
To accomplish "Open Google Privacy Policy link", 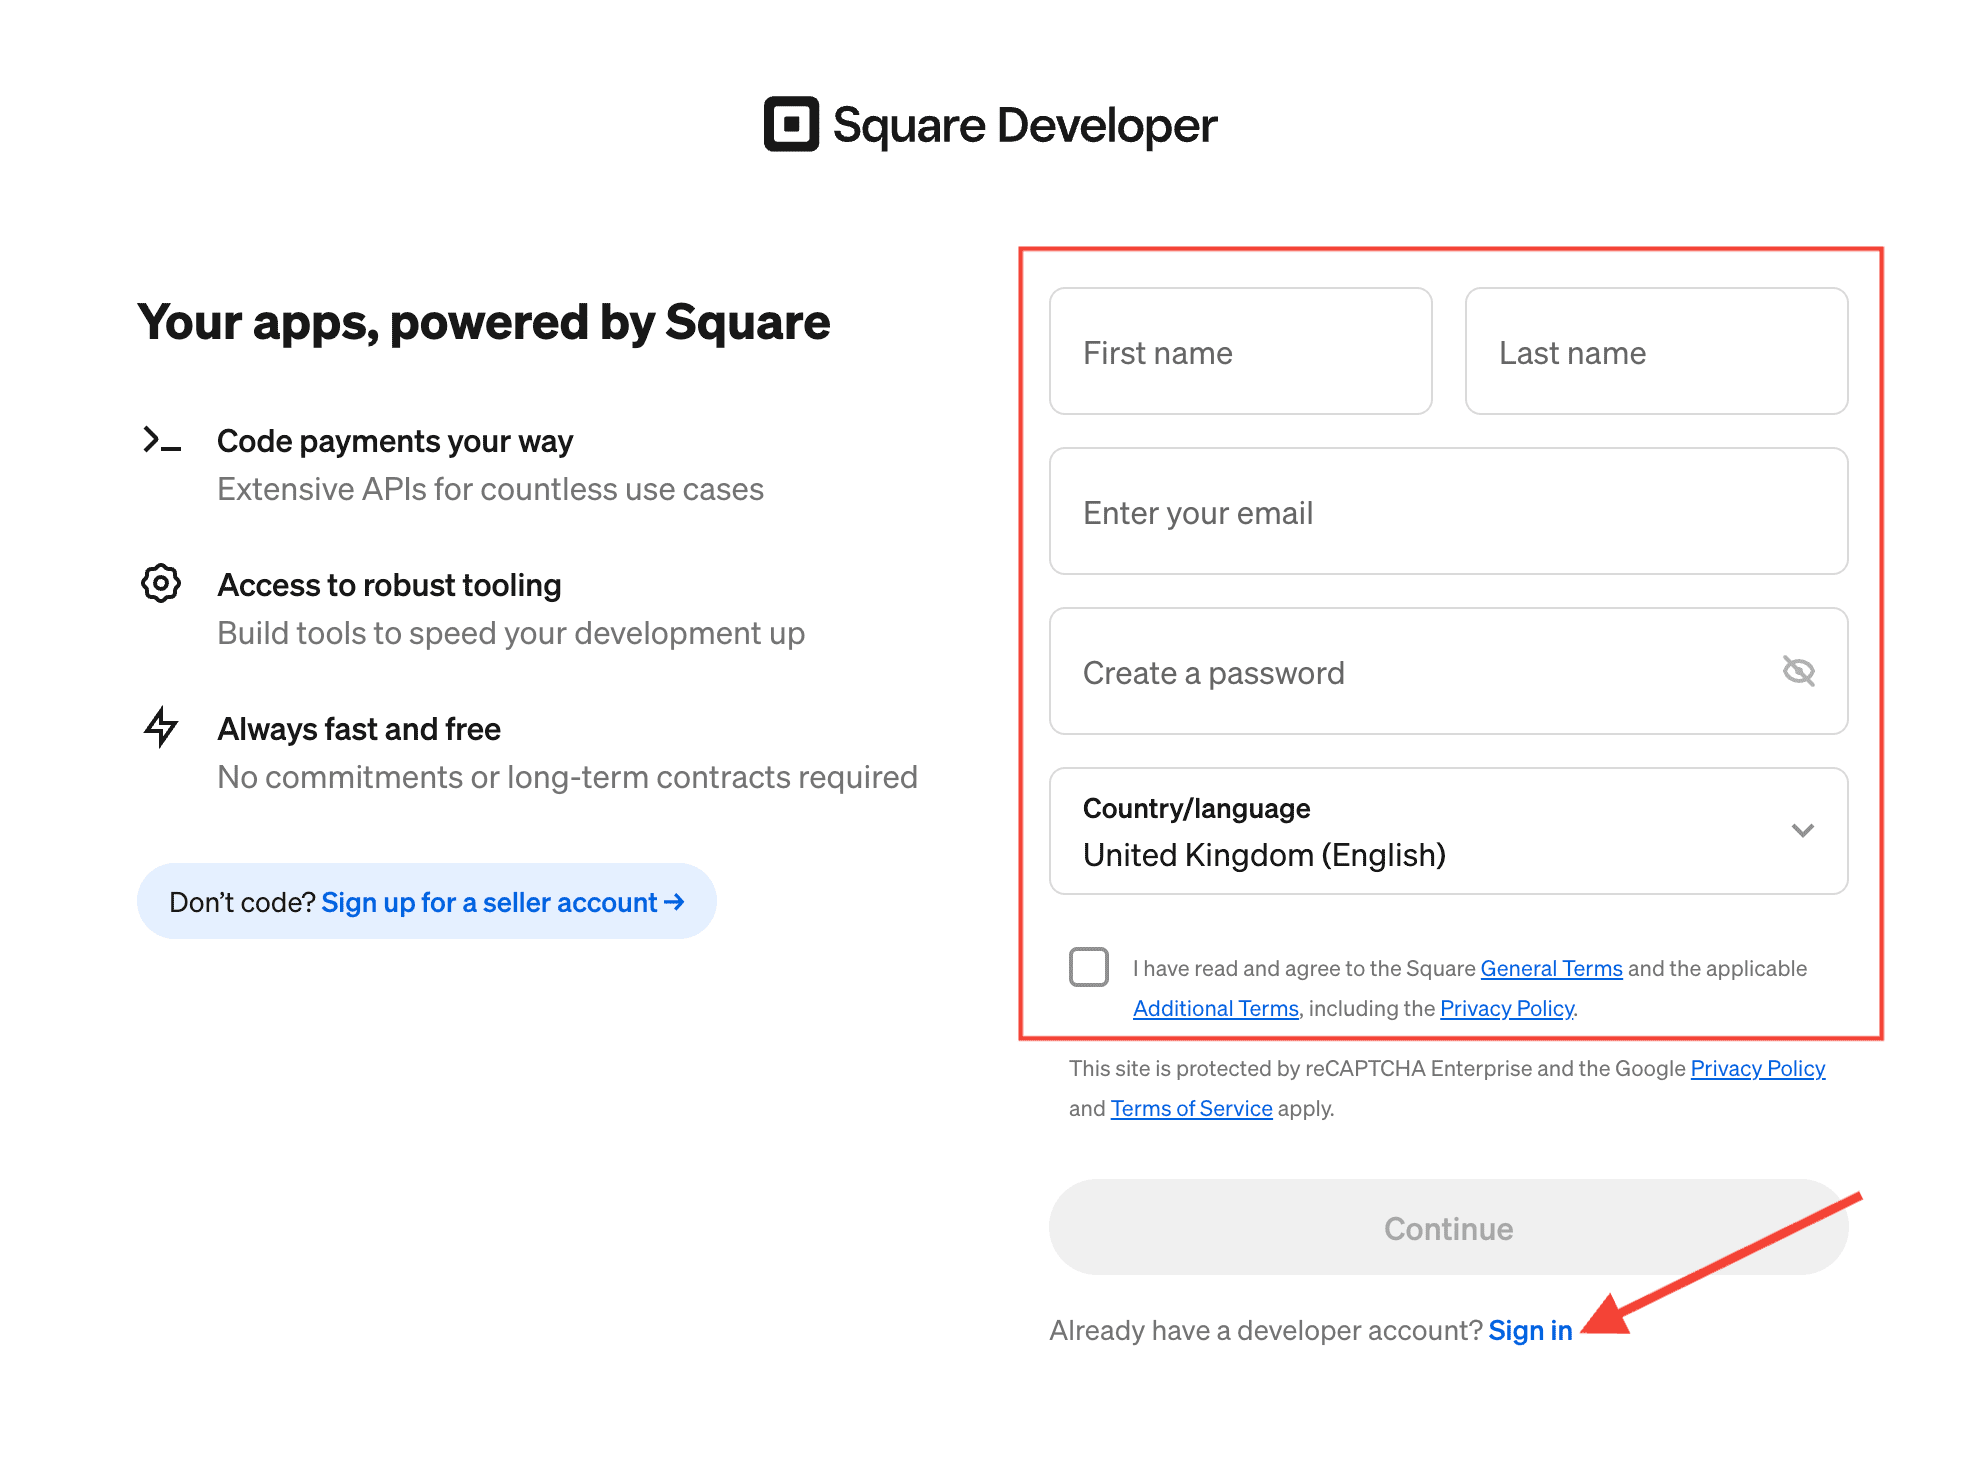I will 1757,1068.
